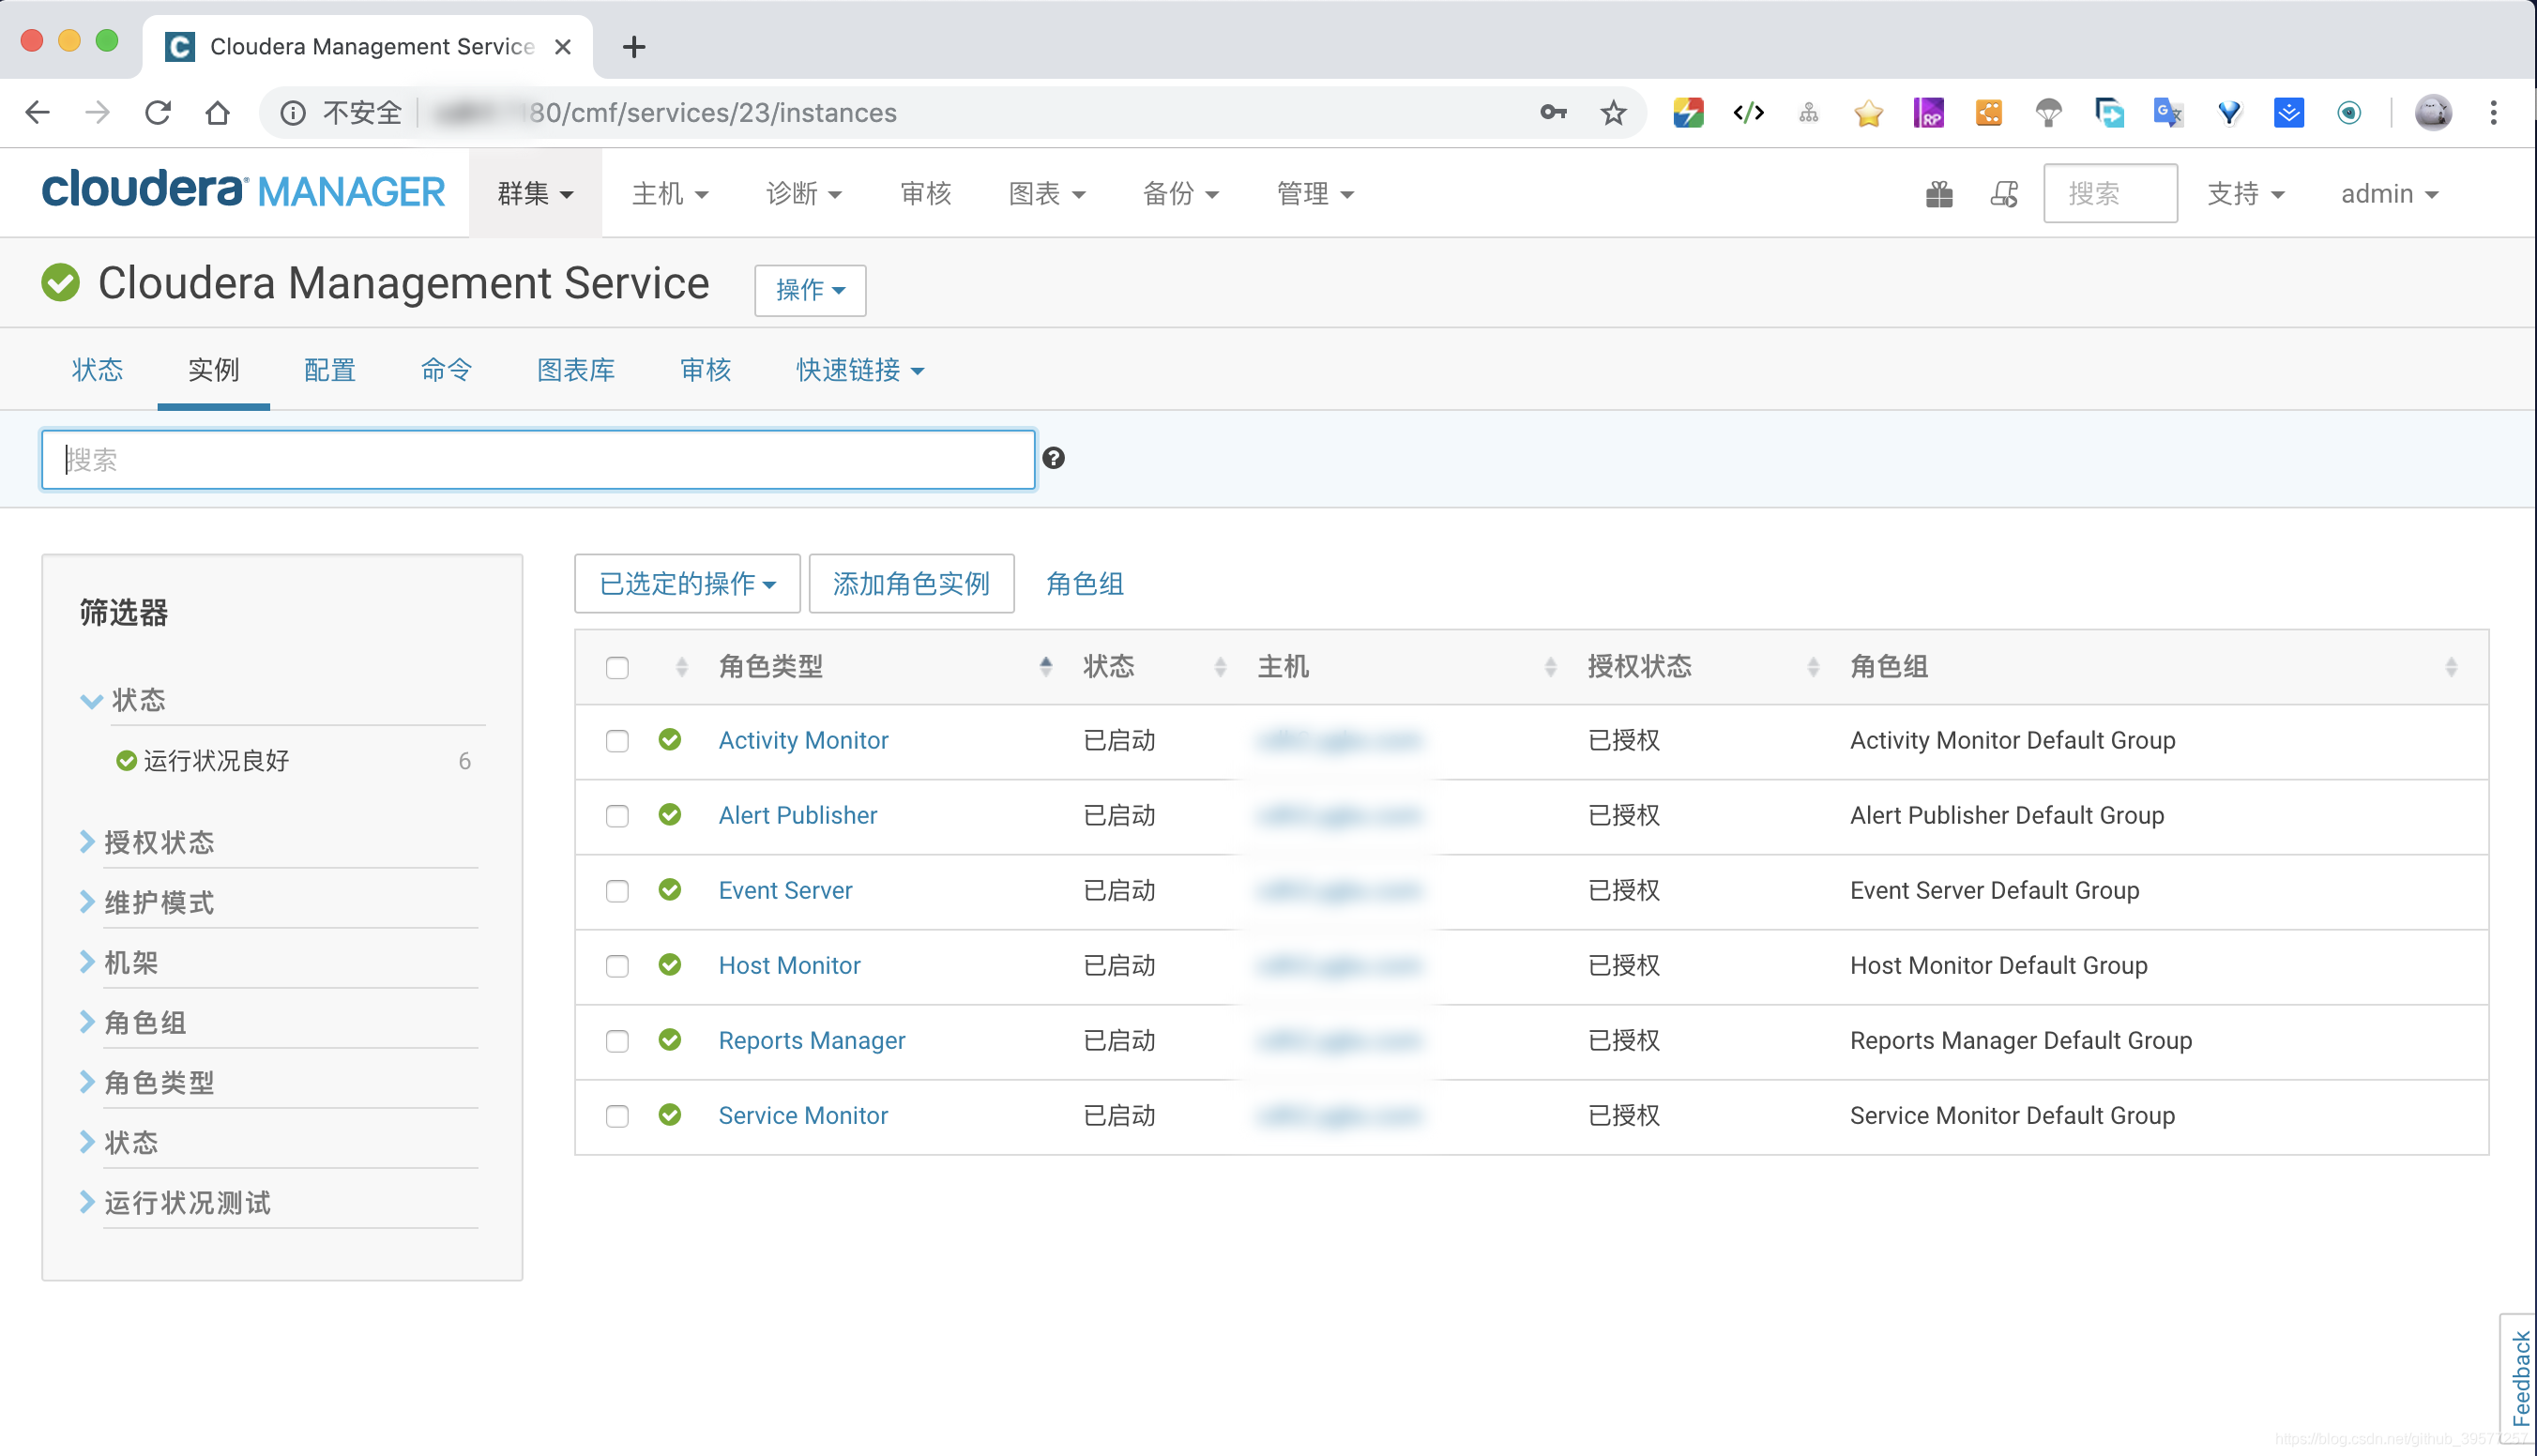Open the admin user dropdown
2537x1456 pixels.
point(2390,194)
